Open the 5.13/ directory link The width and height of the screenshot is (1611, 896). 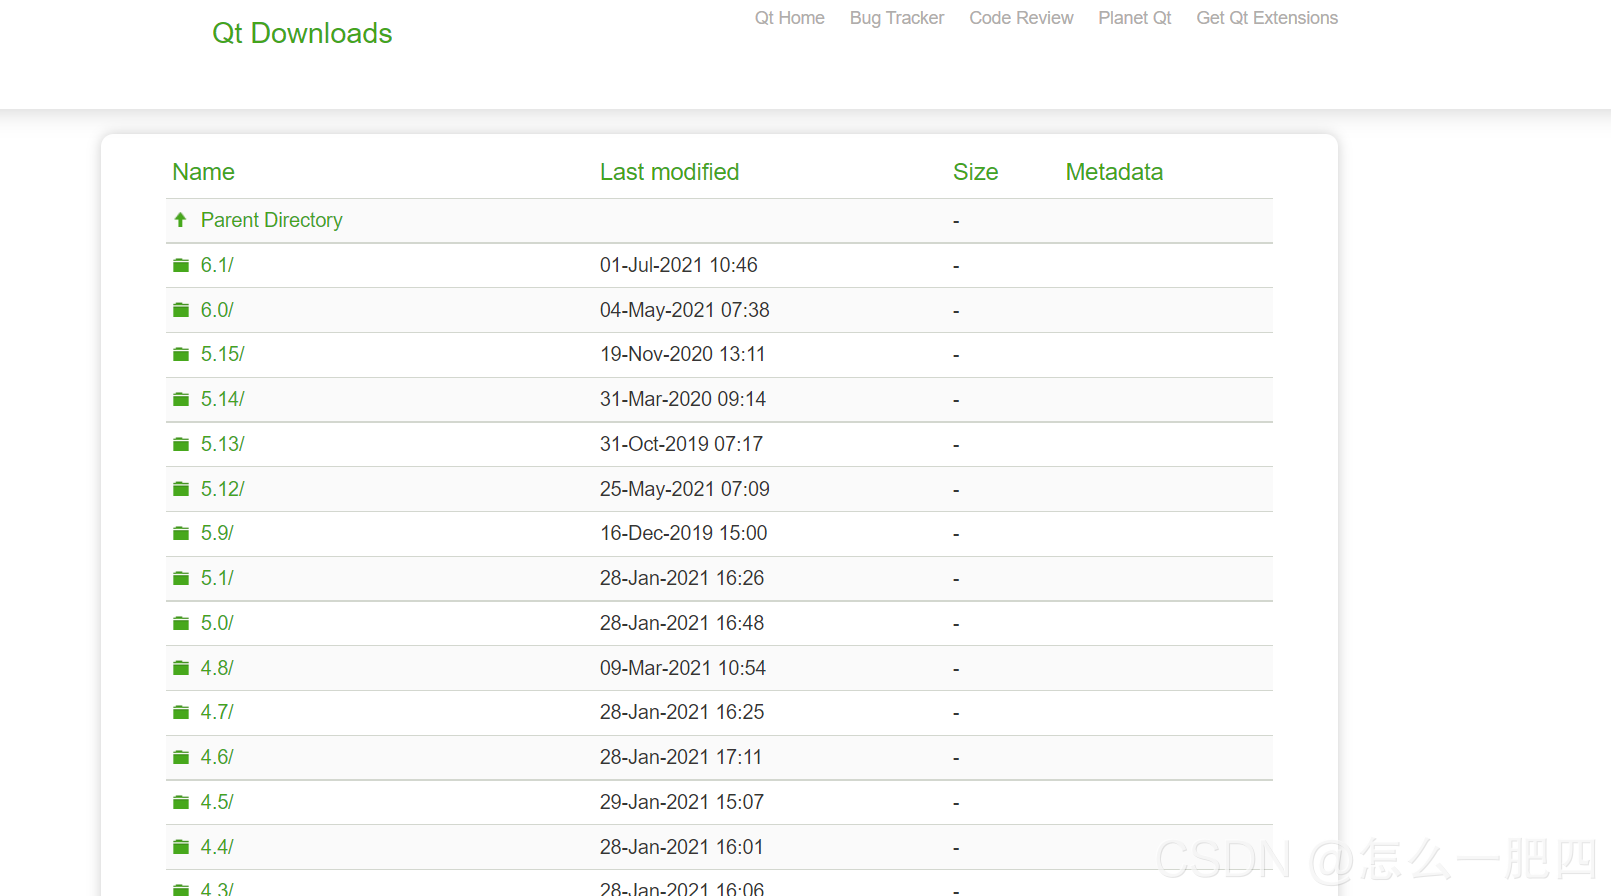pos(222,444)
